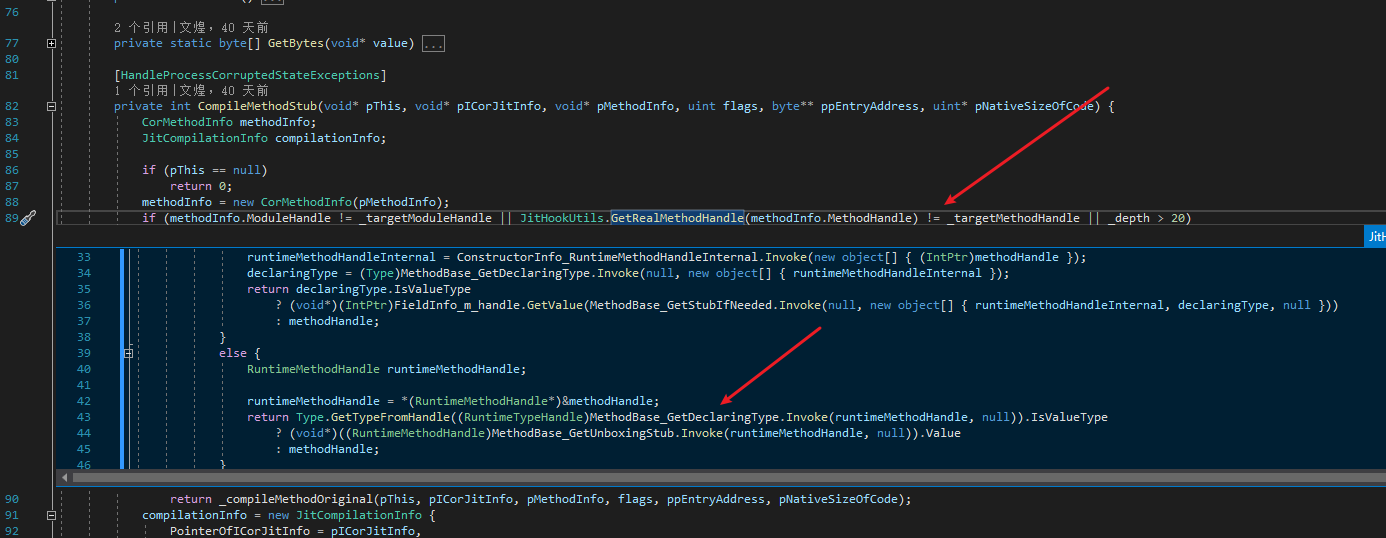Click the CompileMethodStub method name
This screenshot has height=538, width=1386.
click(x=257, y=106)
